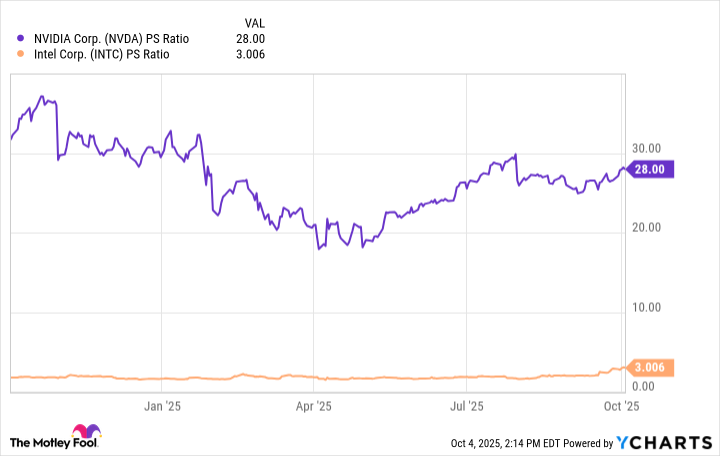Click the orange Intel legend dot

pos(22,55)
